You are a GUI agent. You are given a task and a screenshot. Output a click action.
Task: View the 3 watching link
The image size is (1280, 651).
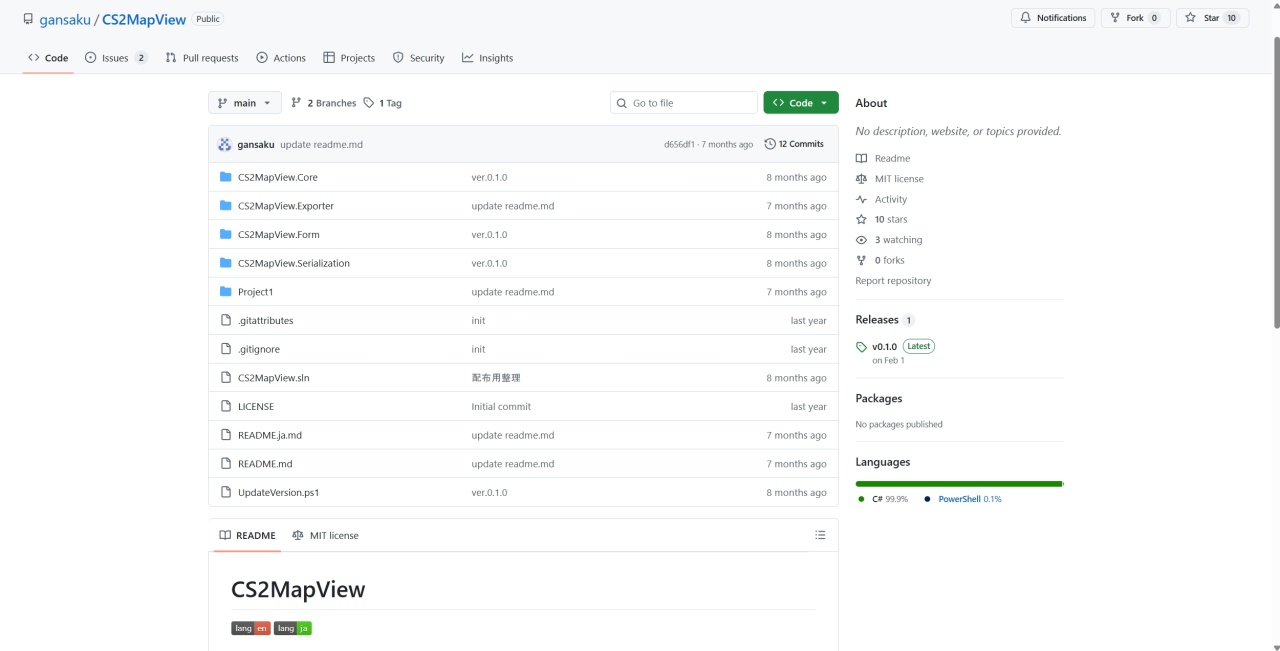coord(890,240)
